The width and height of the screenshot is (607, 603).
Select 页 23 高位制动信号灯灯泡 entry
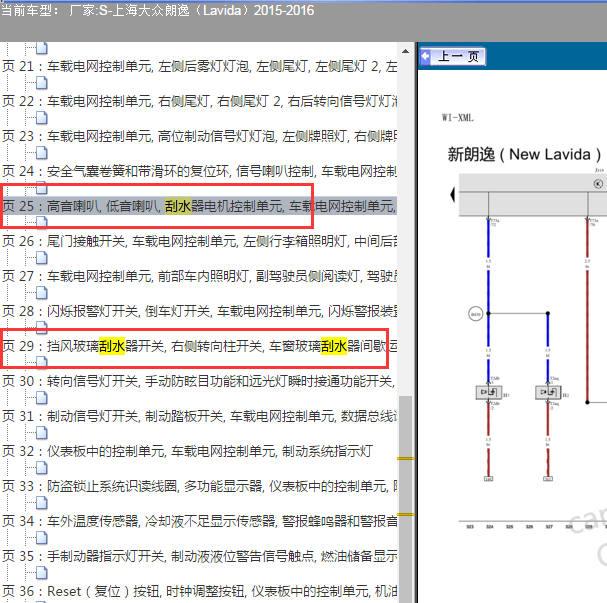point(199,136)
